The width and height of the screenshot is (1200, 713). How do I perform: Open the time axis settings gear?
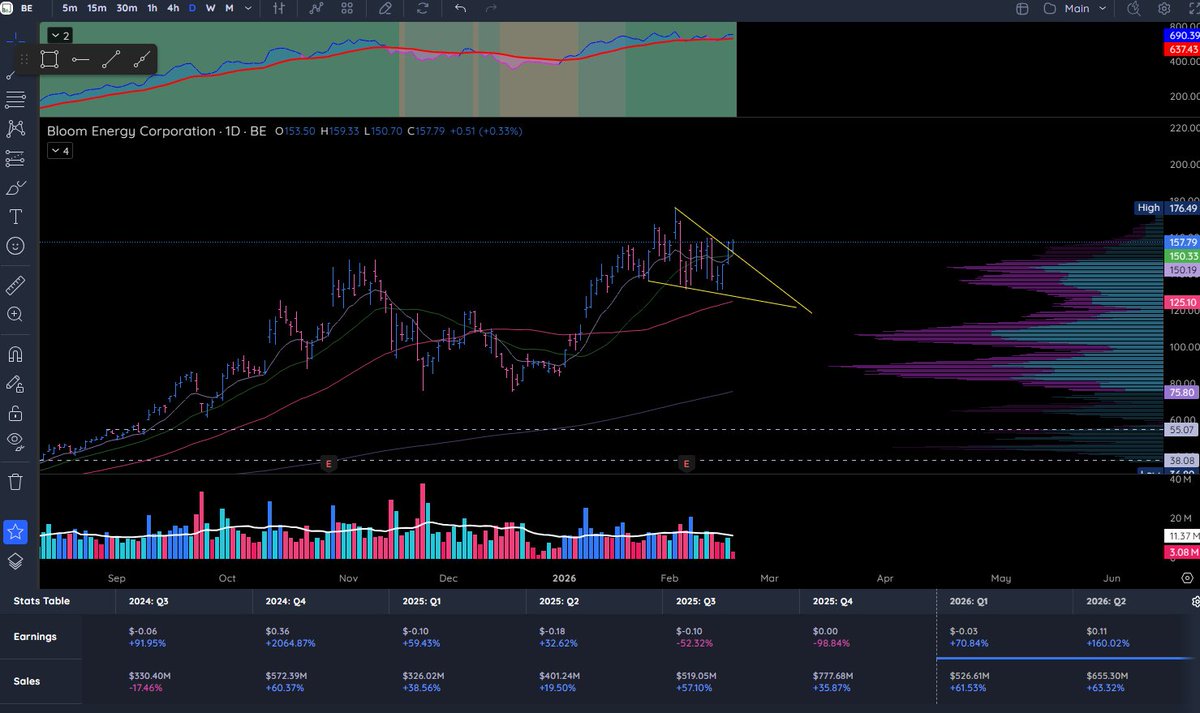(1186, 578)
